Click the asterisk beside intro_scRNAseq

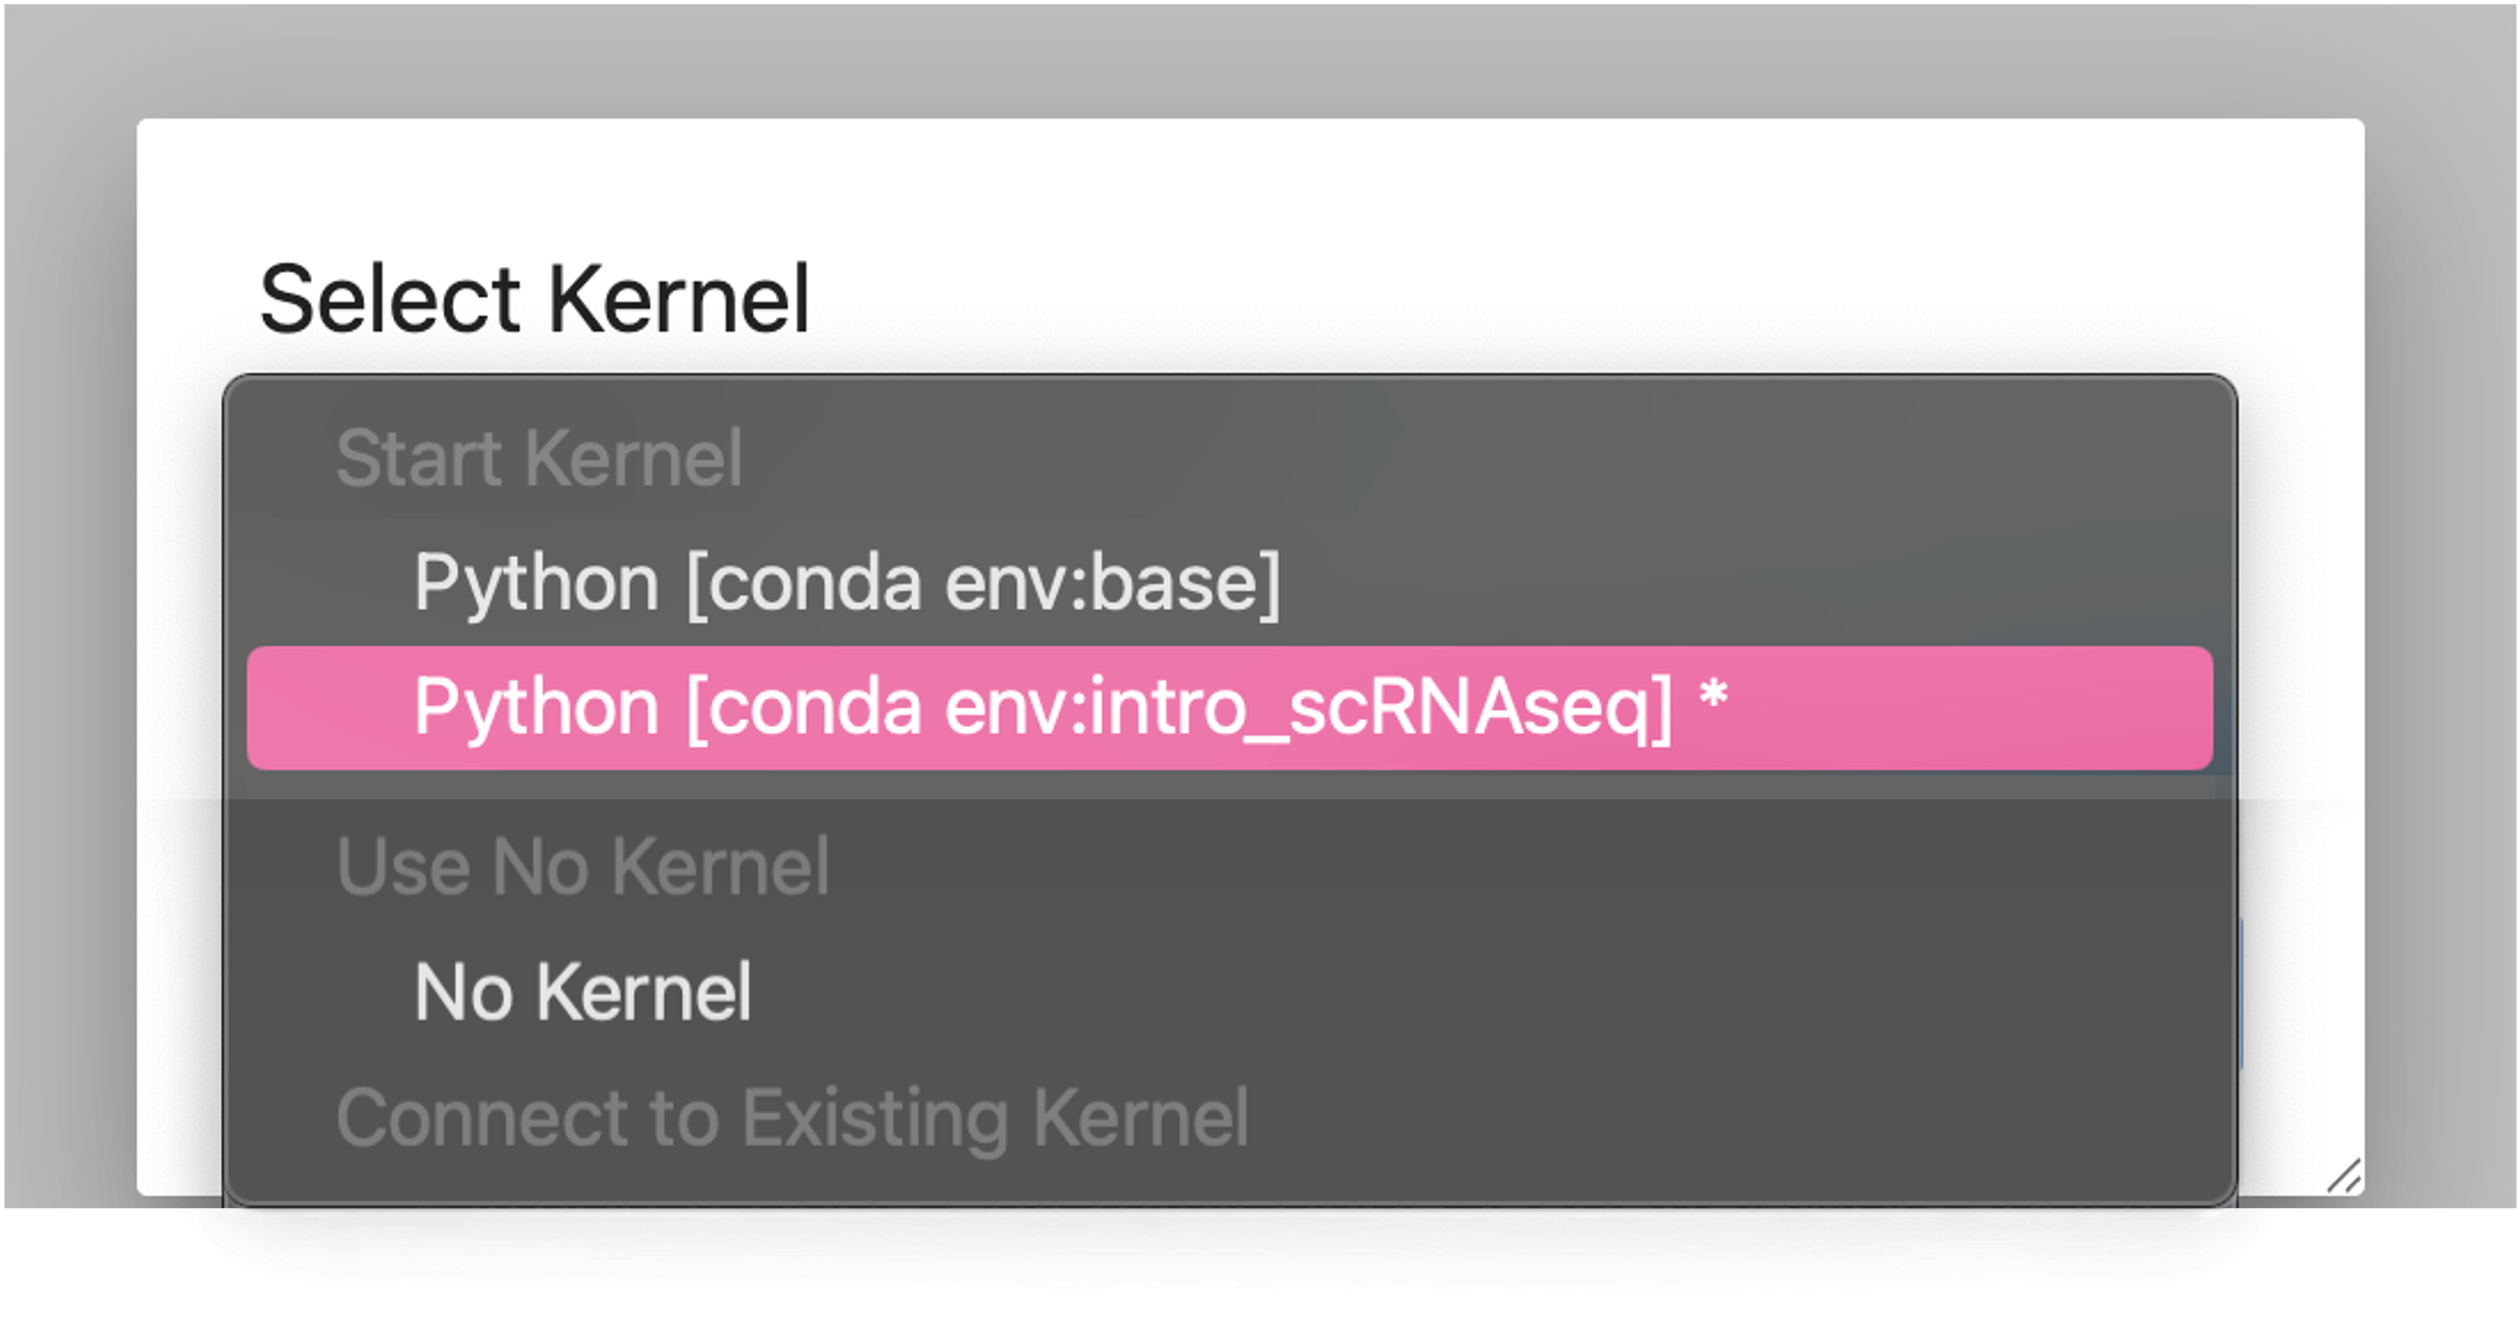pyautogui.click(x=1713, y=695)
